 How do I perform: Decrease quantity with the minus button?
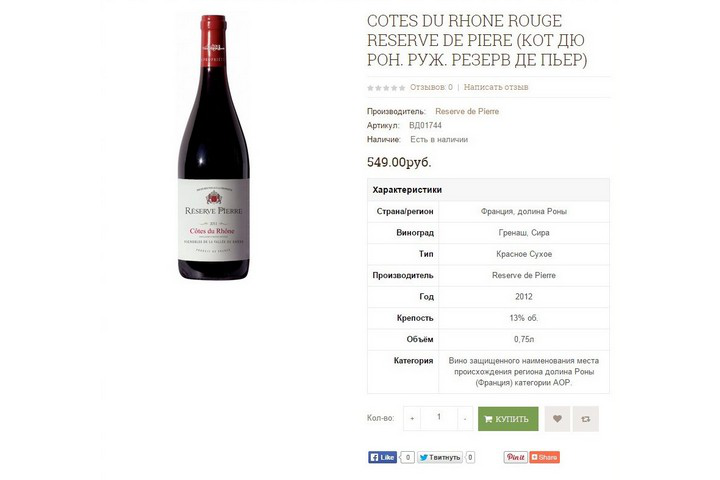click(465, 418)
